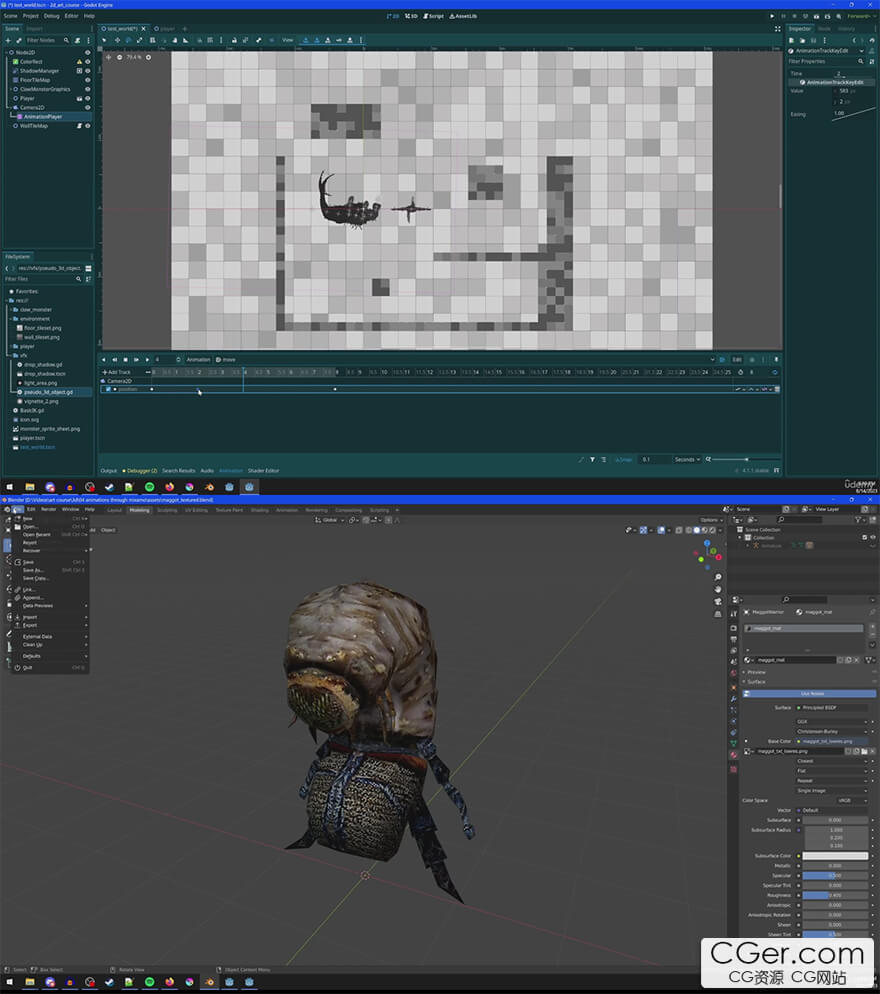Viewport: 880px width, 994px height.
Task: Click Blender viewport pan hand gizmo
Action: tap(718, 589)
